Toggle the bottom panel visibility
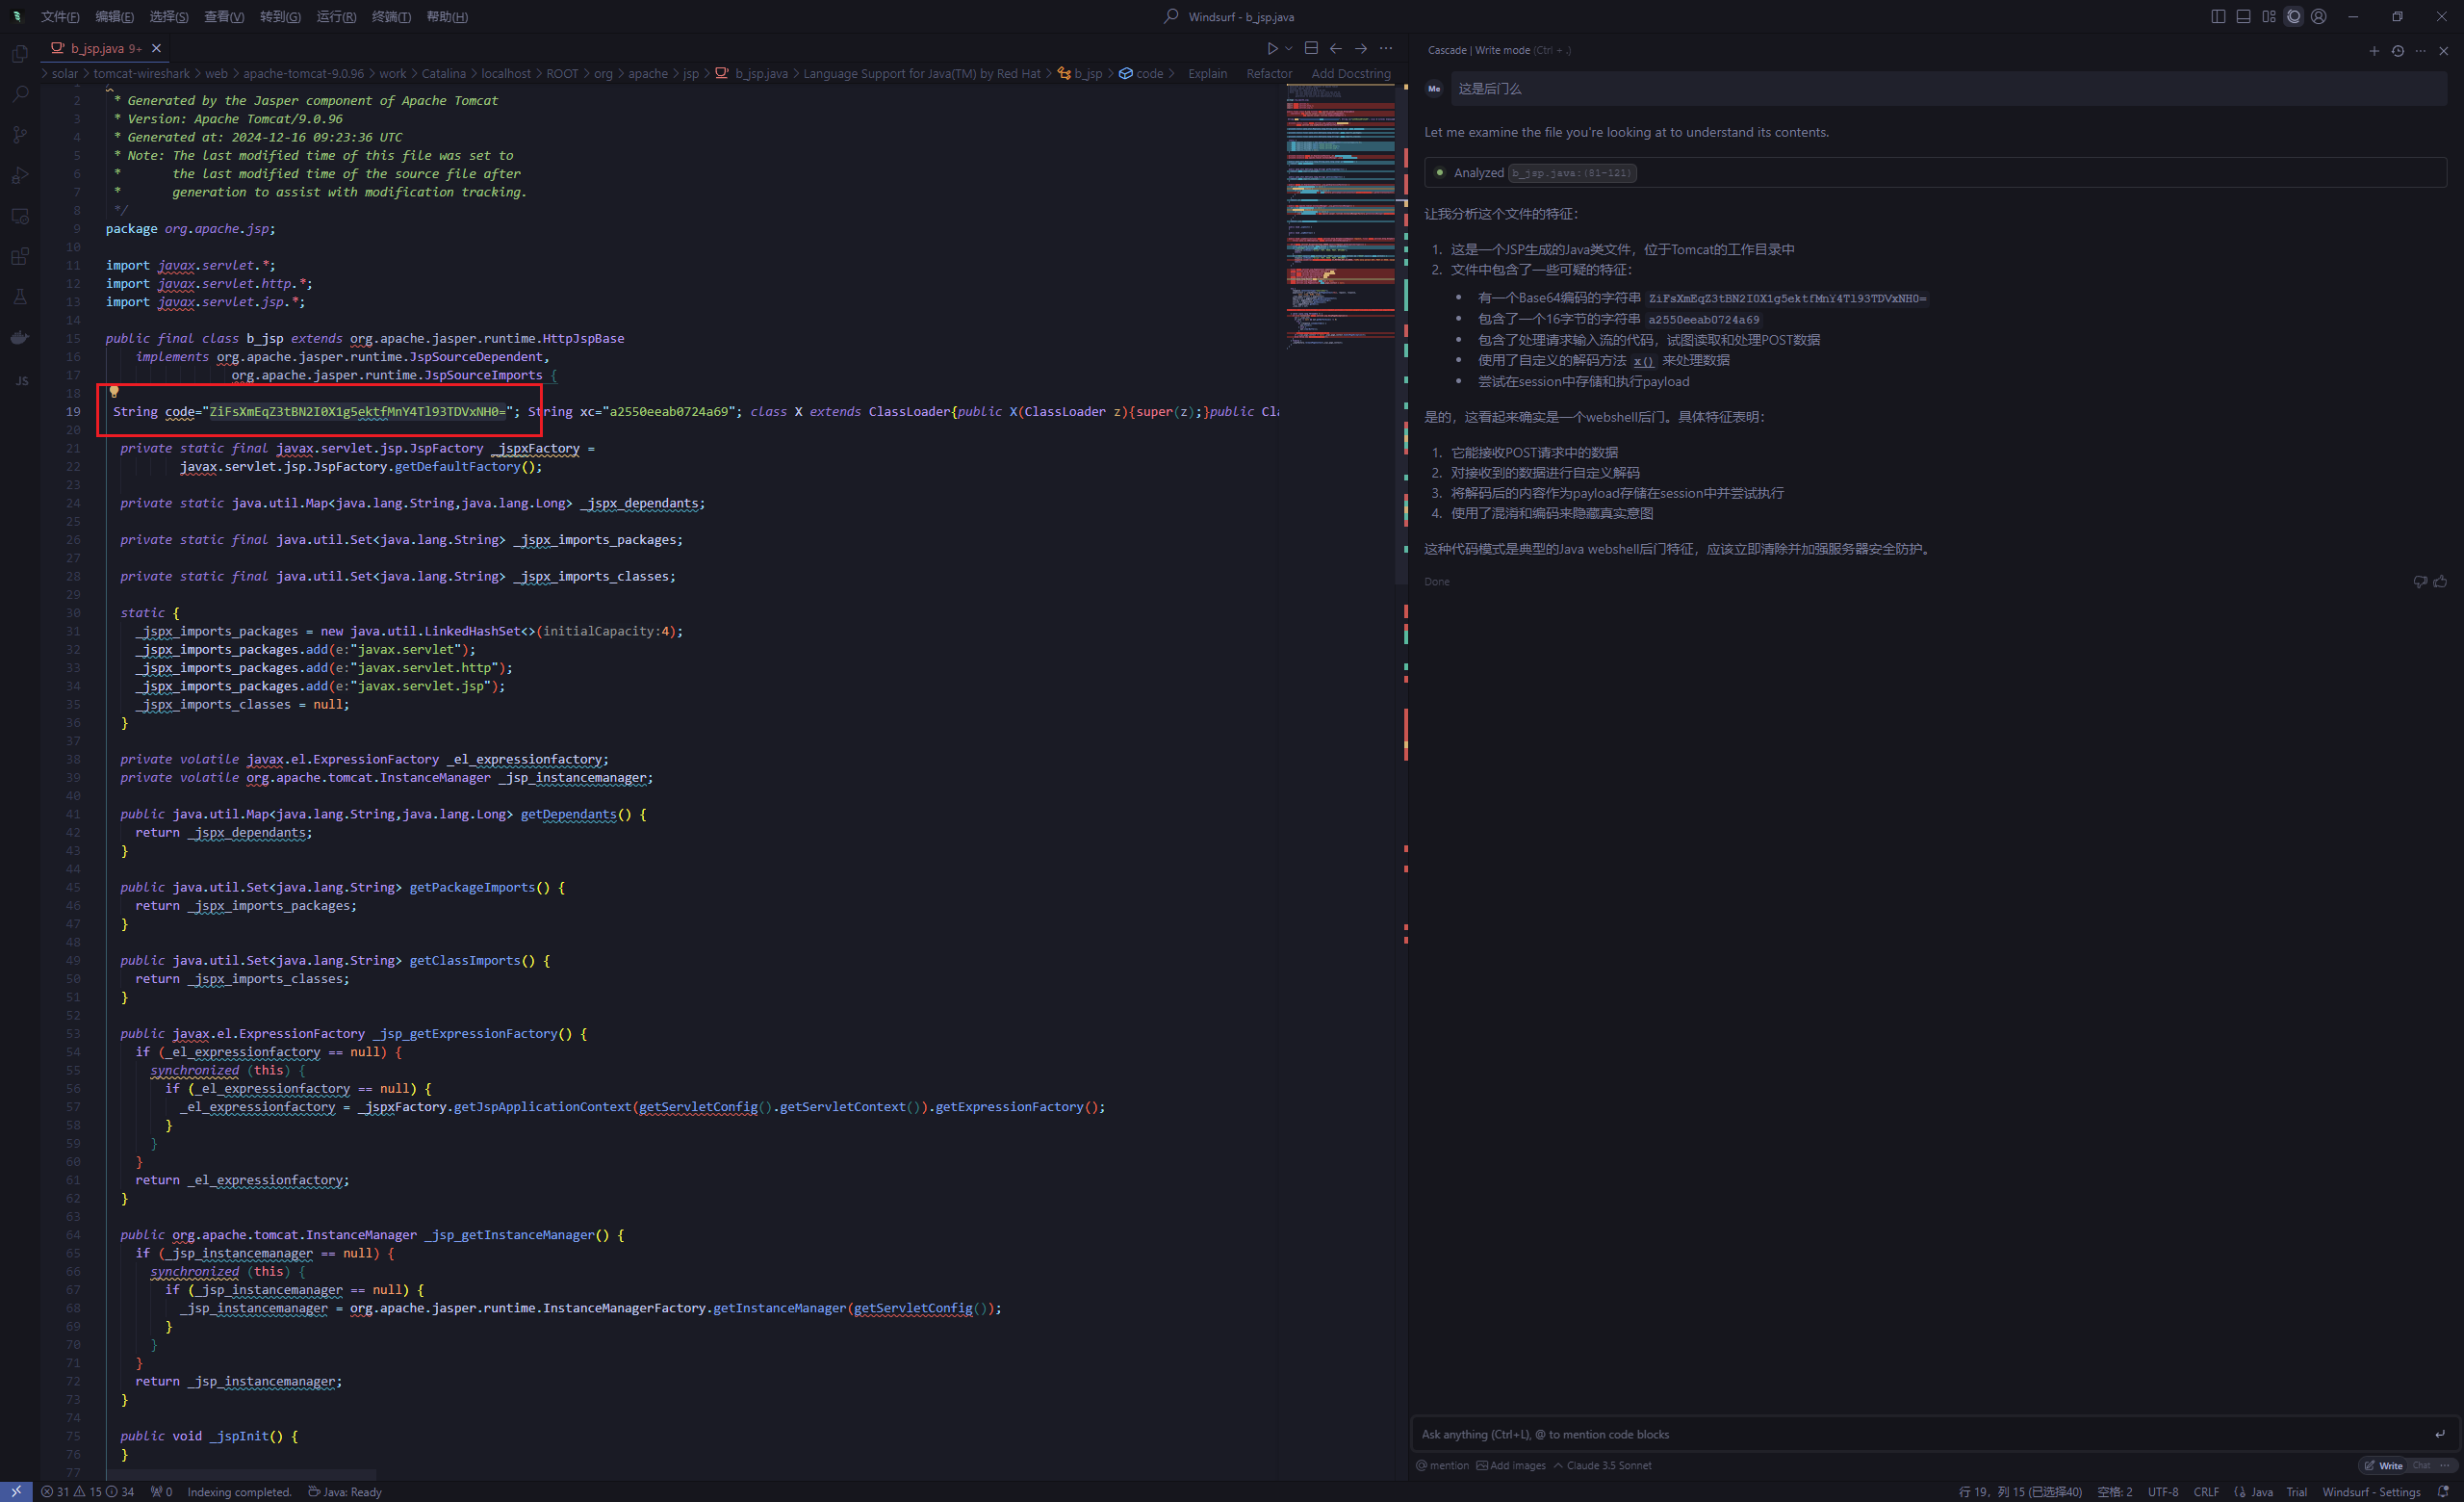The height and width of the screenshot is (1502, 2464). point(2243,16)
